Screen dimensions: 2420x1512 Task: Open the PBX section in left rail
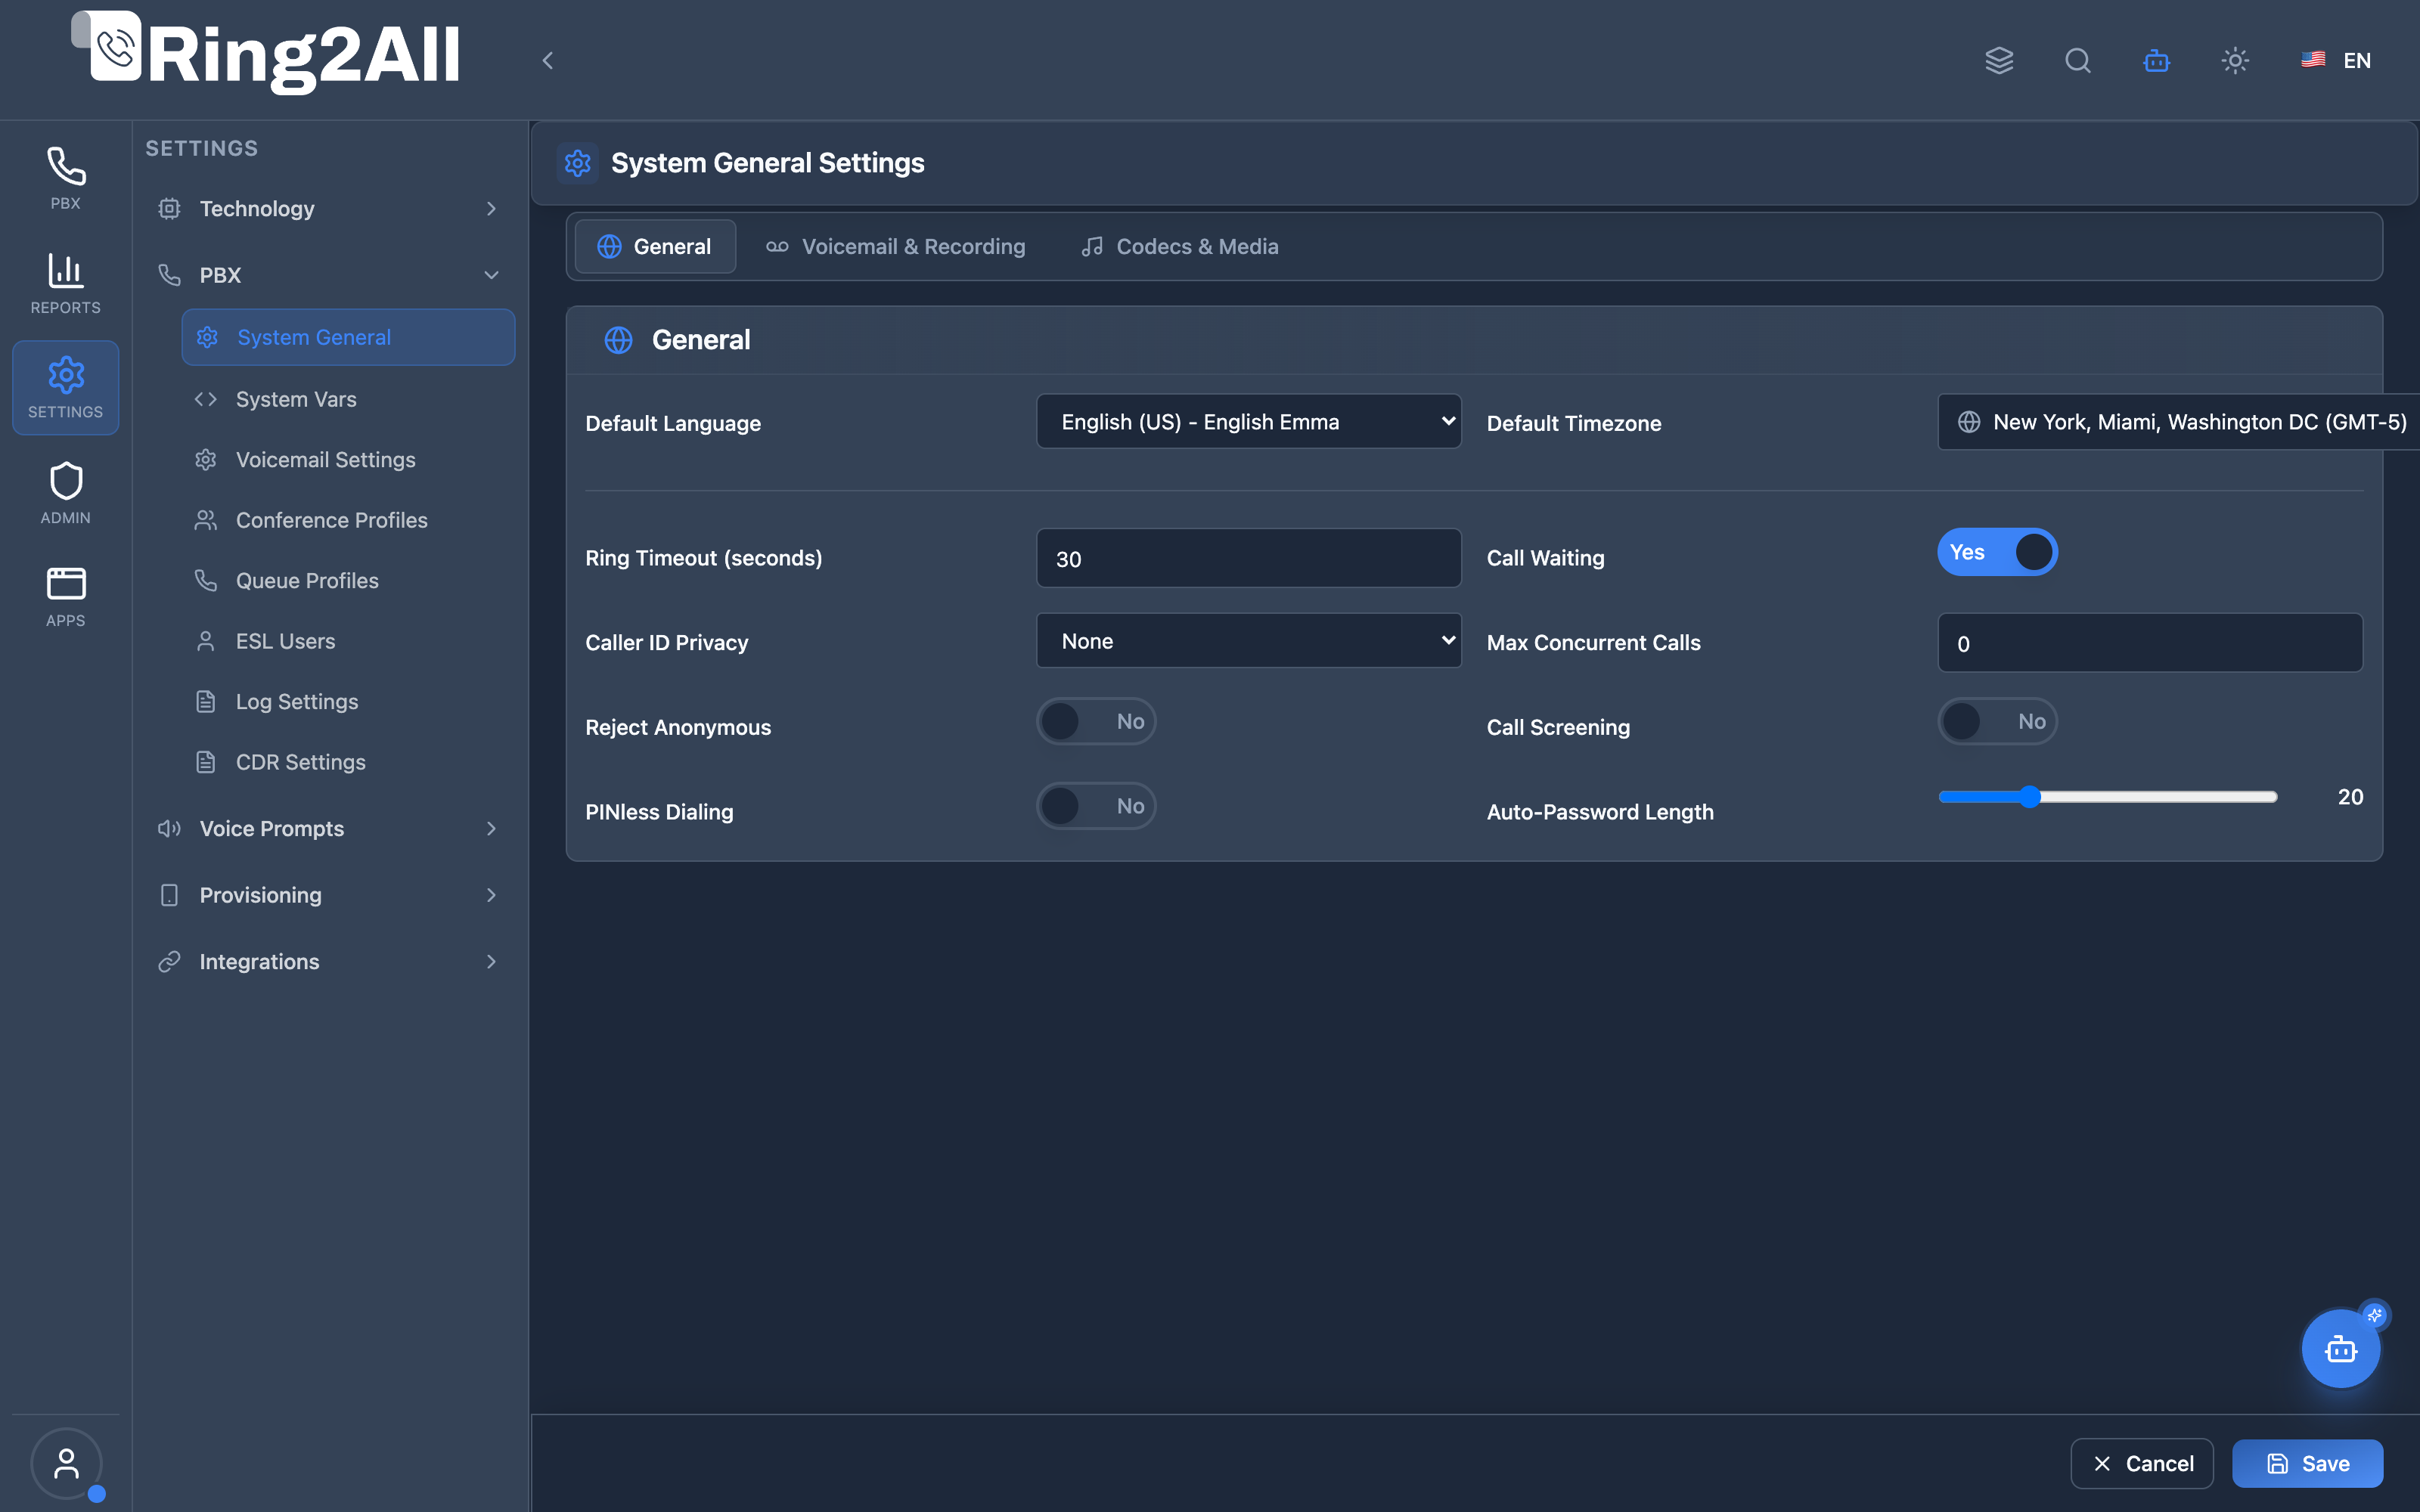(x=65, y=178)
